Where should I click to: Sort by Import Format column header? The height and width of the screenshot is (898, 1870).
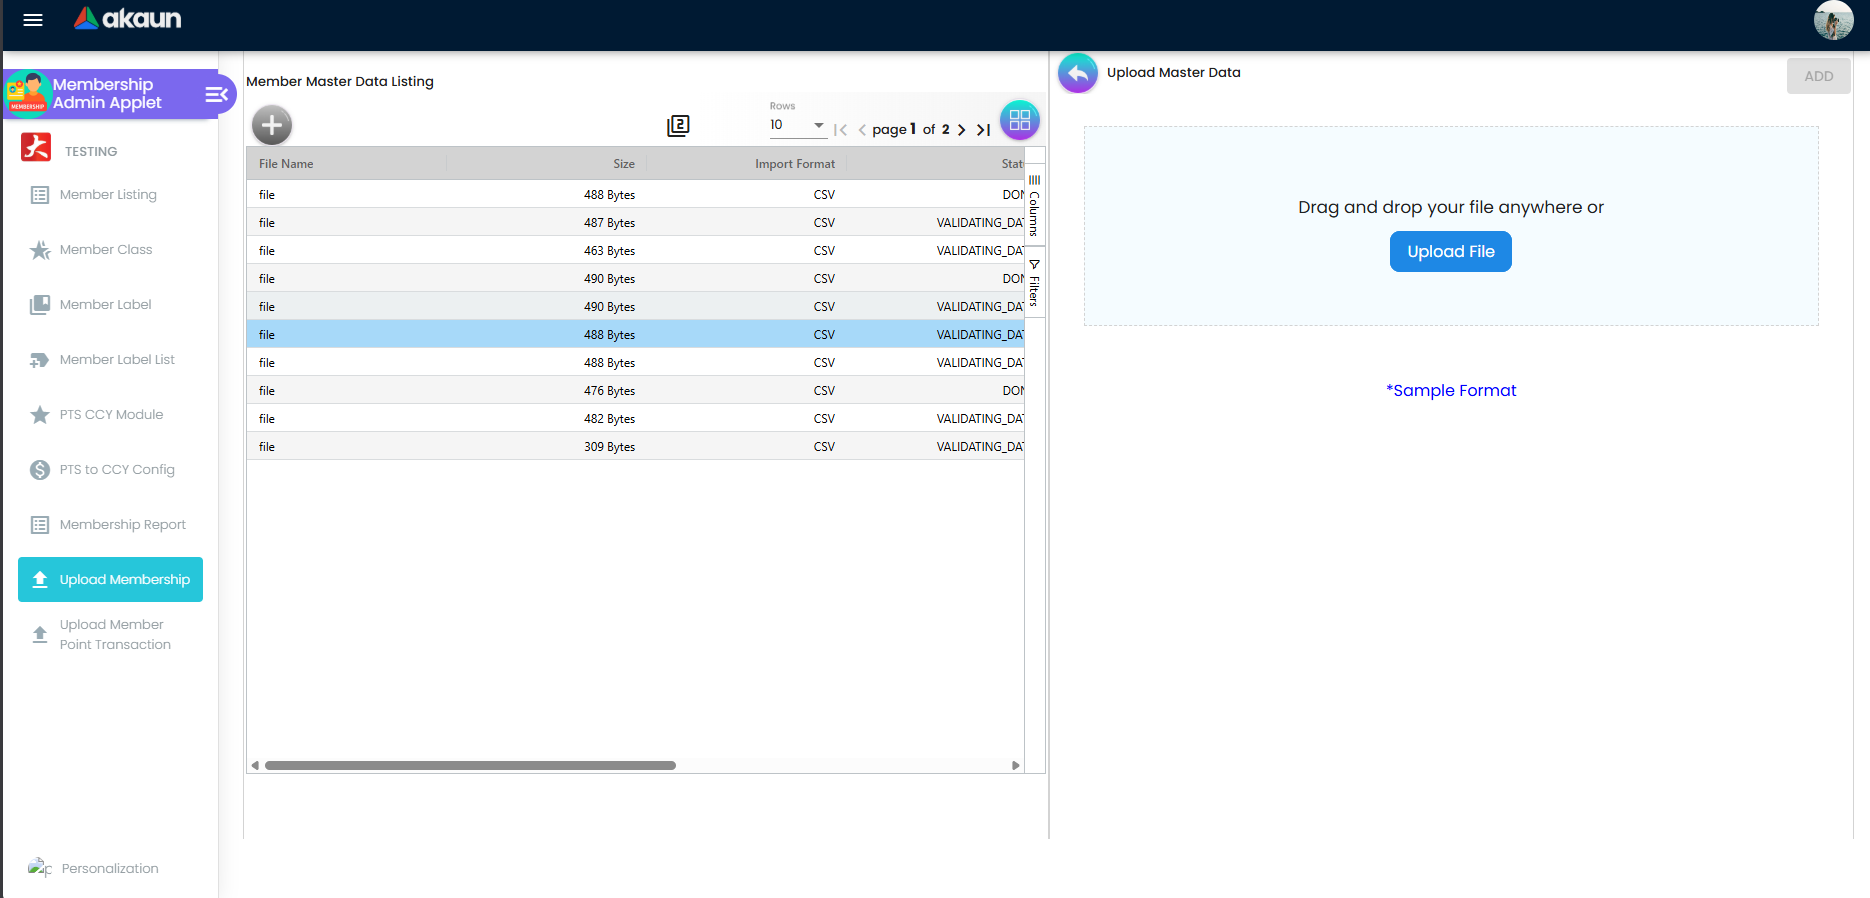tap(746, 164)
